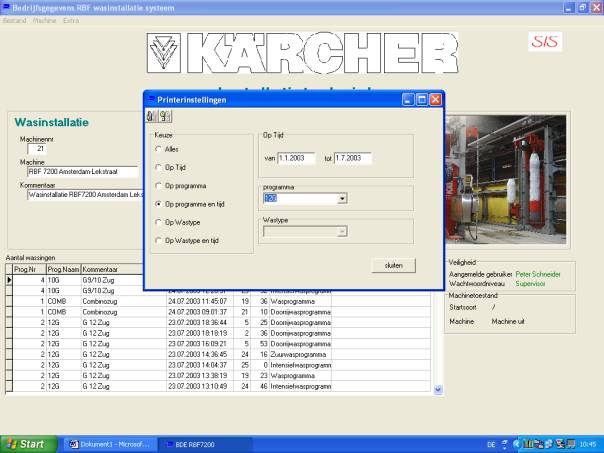Switch to BDE RBF7200 taskbar button

coord(205,444)
